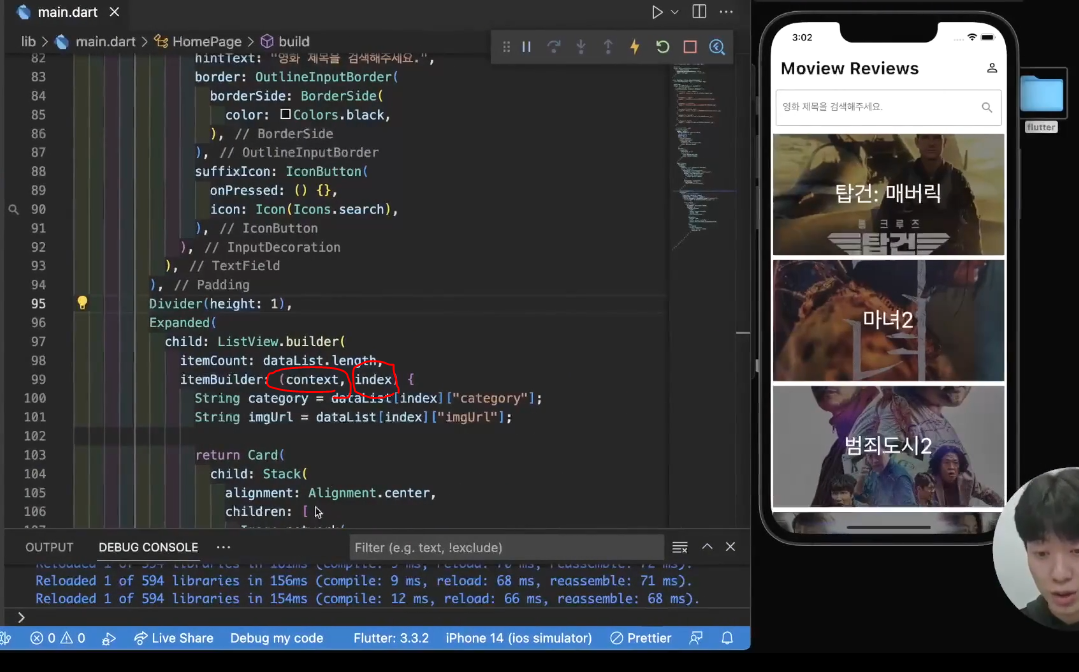1079x672 pixels.
Task: Stop the debug session
Action: (690, 47)
